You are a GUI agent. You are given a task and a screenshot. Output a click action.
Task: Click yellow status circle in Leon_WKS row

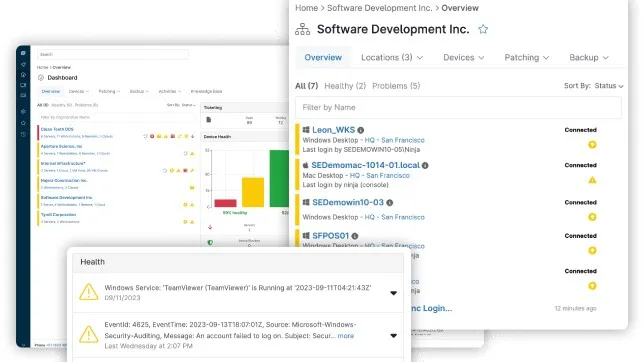click(592, 145)
